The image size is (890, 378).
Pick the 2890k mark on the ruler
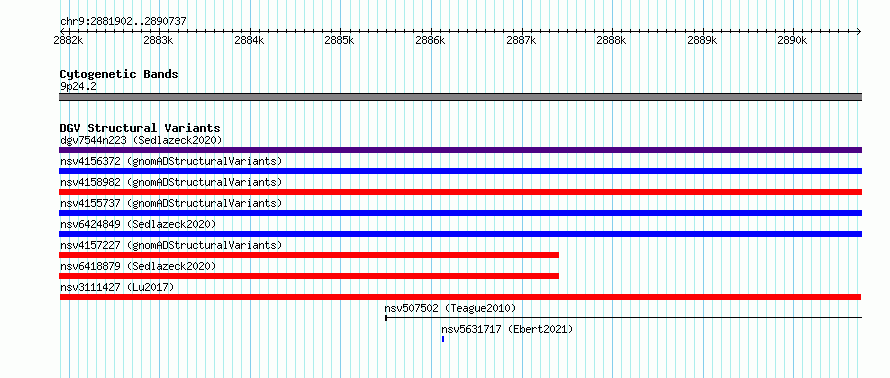[x=793, y=41]
